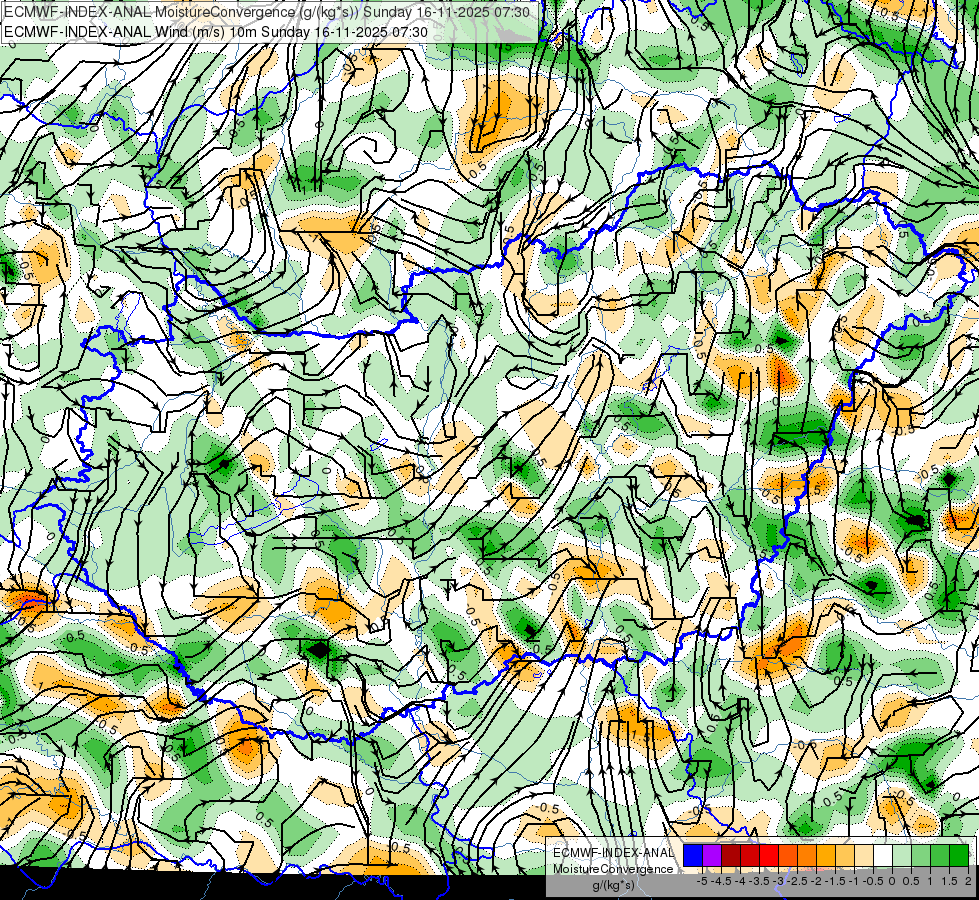Click the '-2' tick label on legend scale
979x900 pixels.
(817, 881)
